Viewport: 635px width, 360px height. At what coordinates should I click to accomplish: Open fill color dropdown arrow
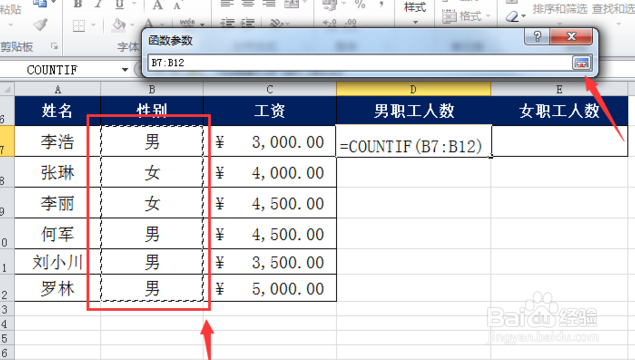pyautogui.click(x=133, y=25)
